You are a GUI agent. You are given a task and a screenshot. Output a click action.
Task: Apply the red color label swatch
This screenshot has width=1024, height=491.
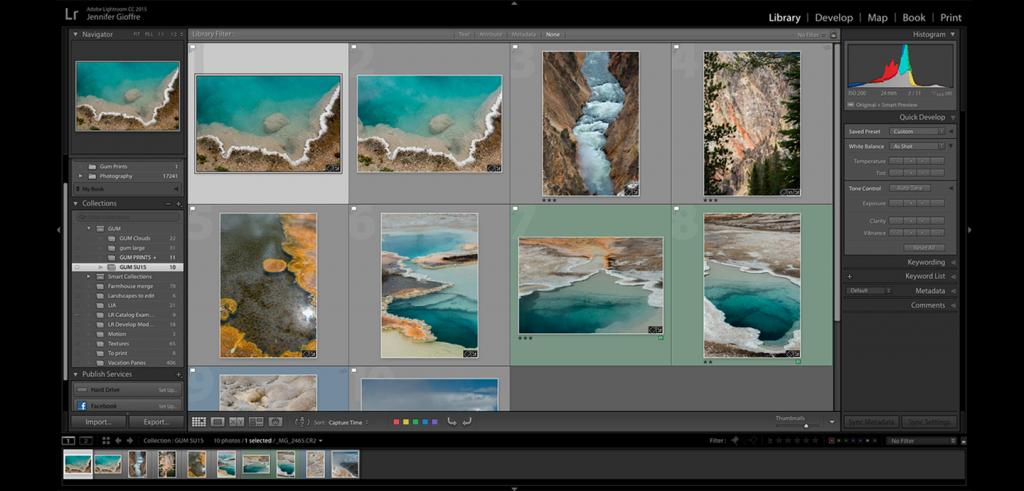coord(397,422)
